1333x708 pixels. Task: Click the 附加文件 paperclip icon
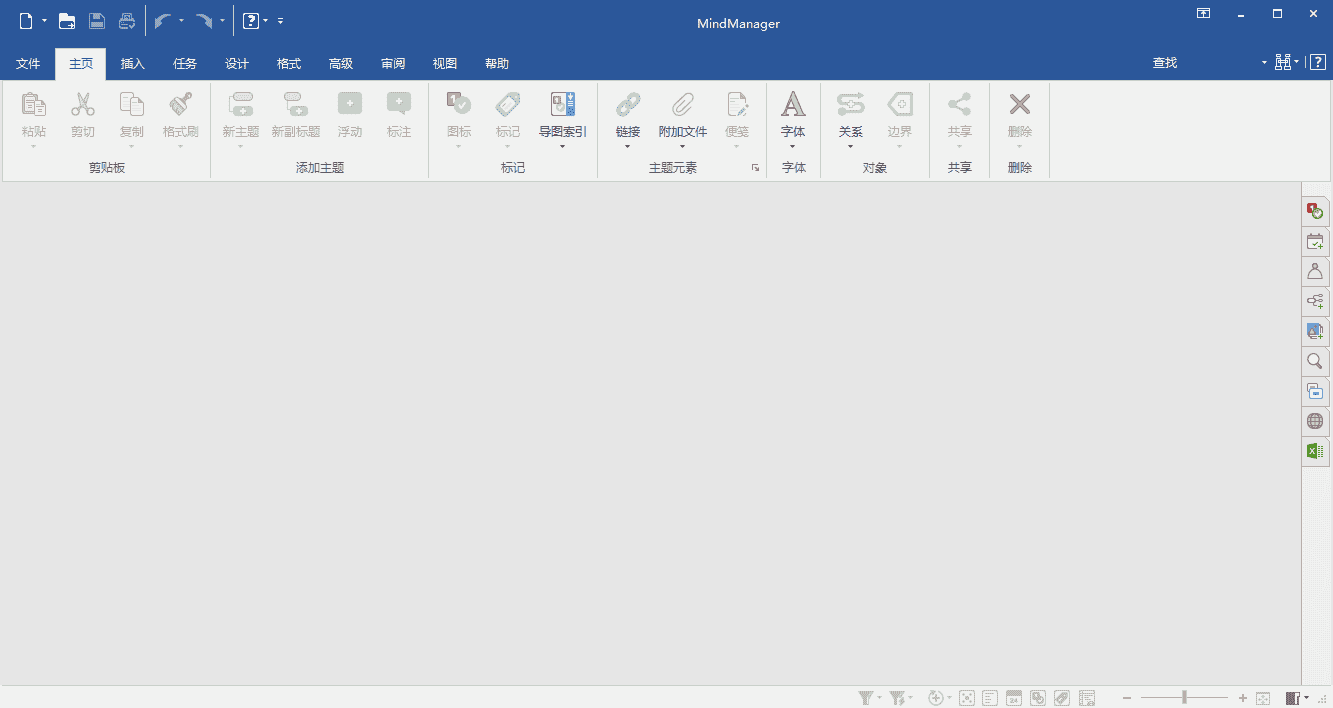point(682,105)
